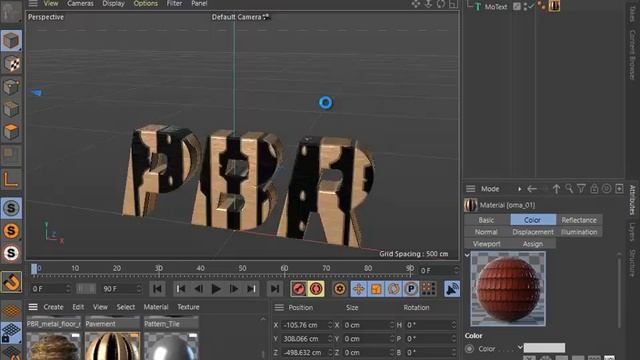Select the Color radio button

pyautogui.click(x=469, y=349)
